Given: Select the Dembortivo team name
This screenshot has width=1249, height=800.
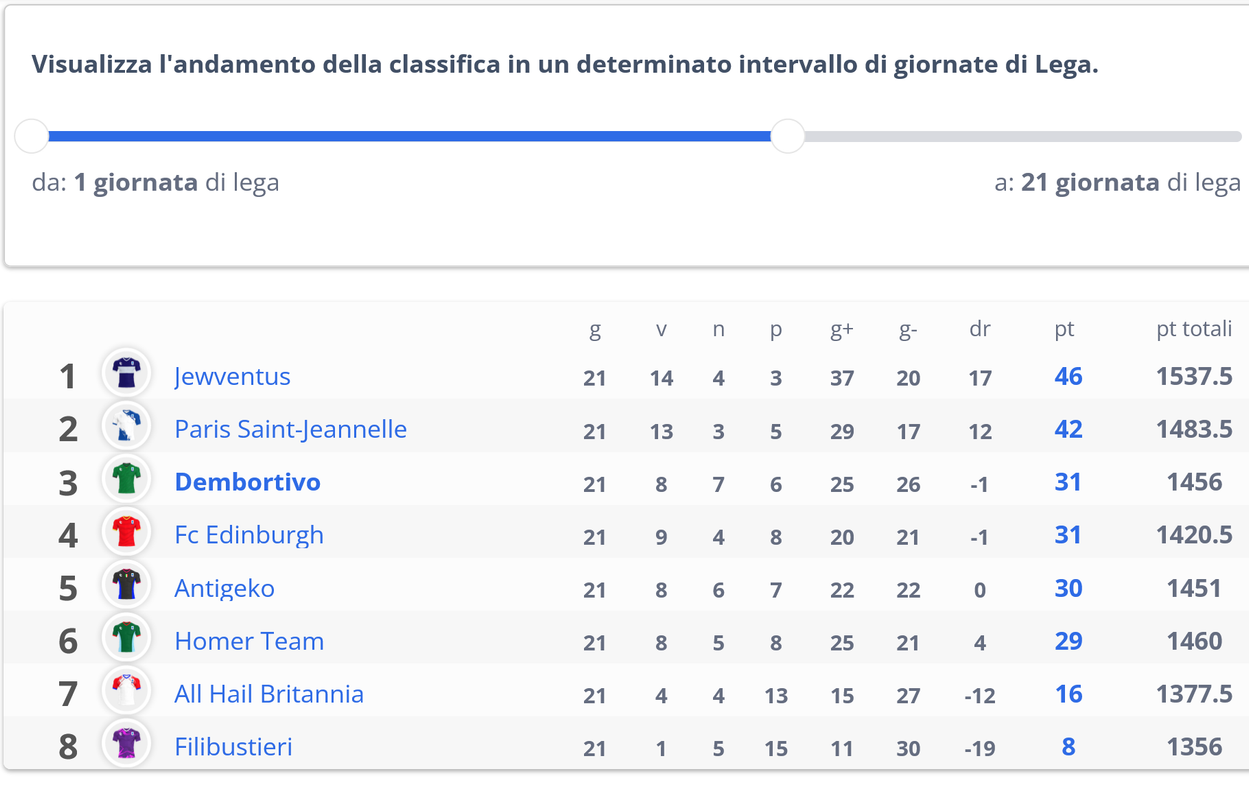Looking at the screenshot, I should (x=247, y=483).
